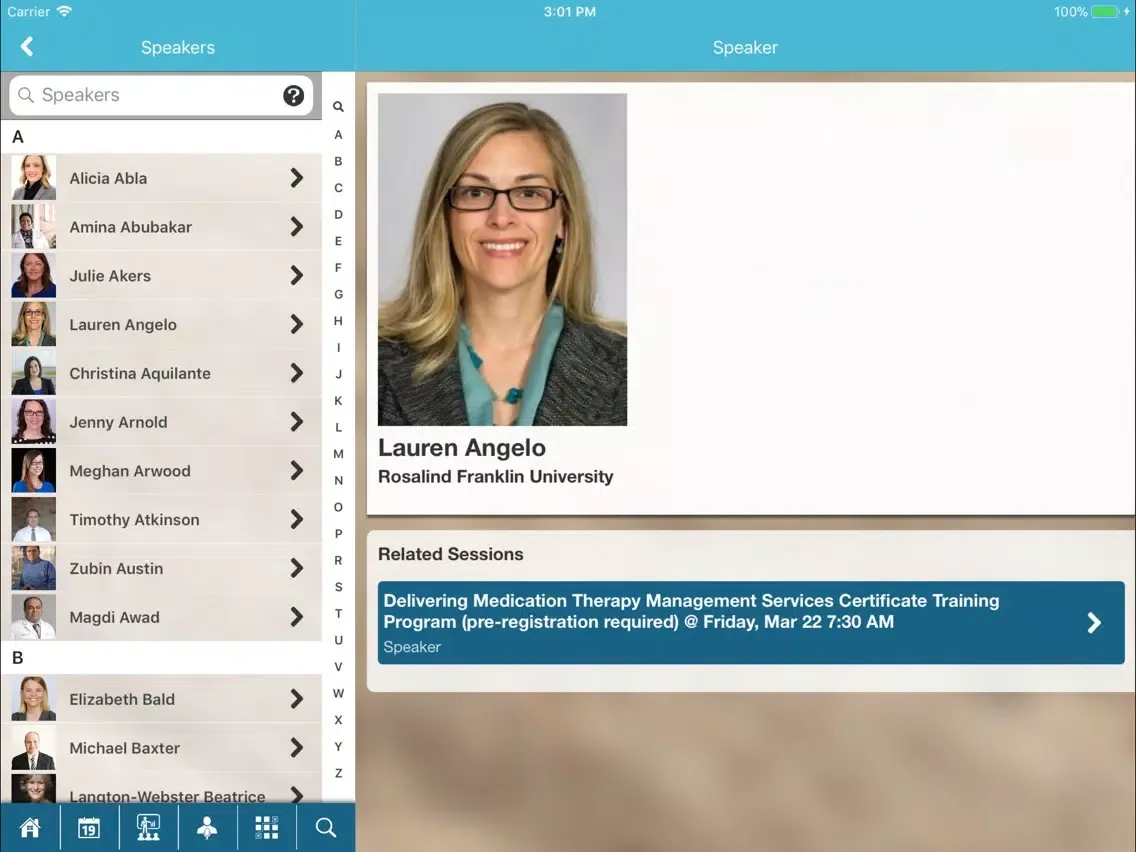Jump to letter B in index
This screenshot has height=852, width=1136.
(338, 162)
